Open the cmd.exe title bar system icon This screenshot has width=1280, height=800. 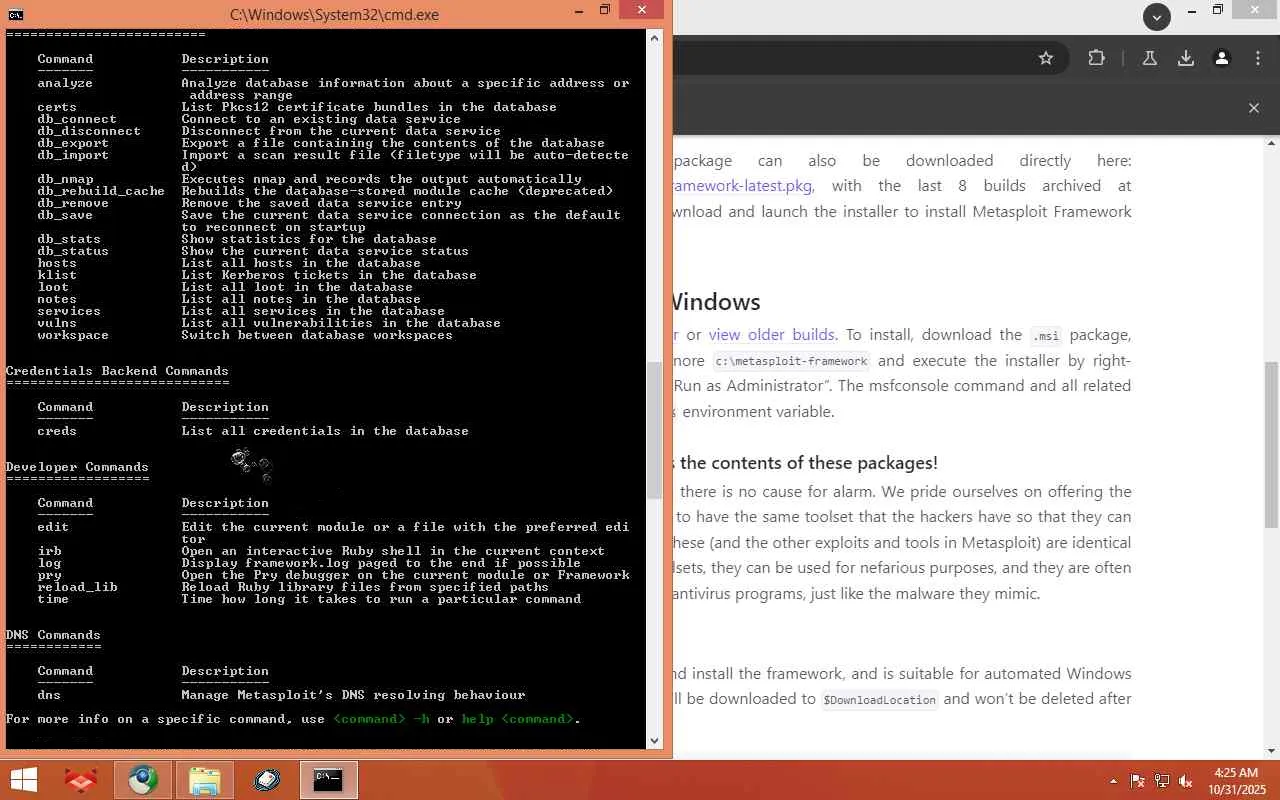click(15, 14)
